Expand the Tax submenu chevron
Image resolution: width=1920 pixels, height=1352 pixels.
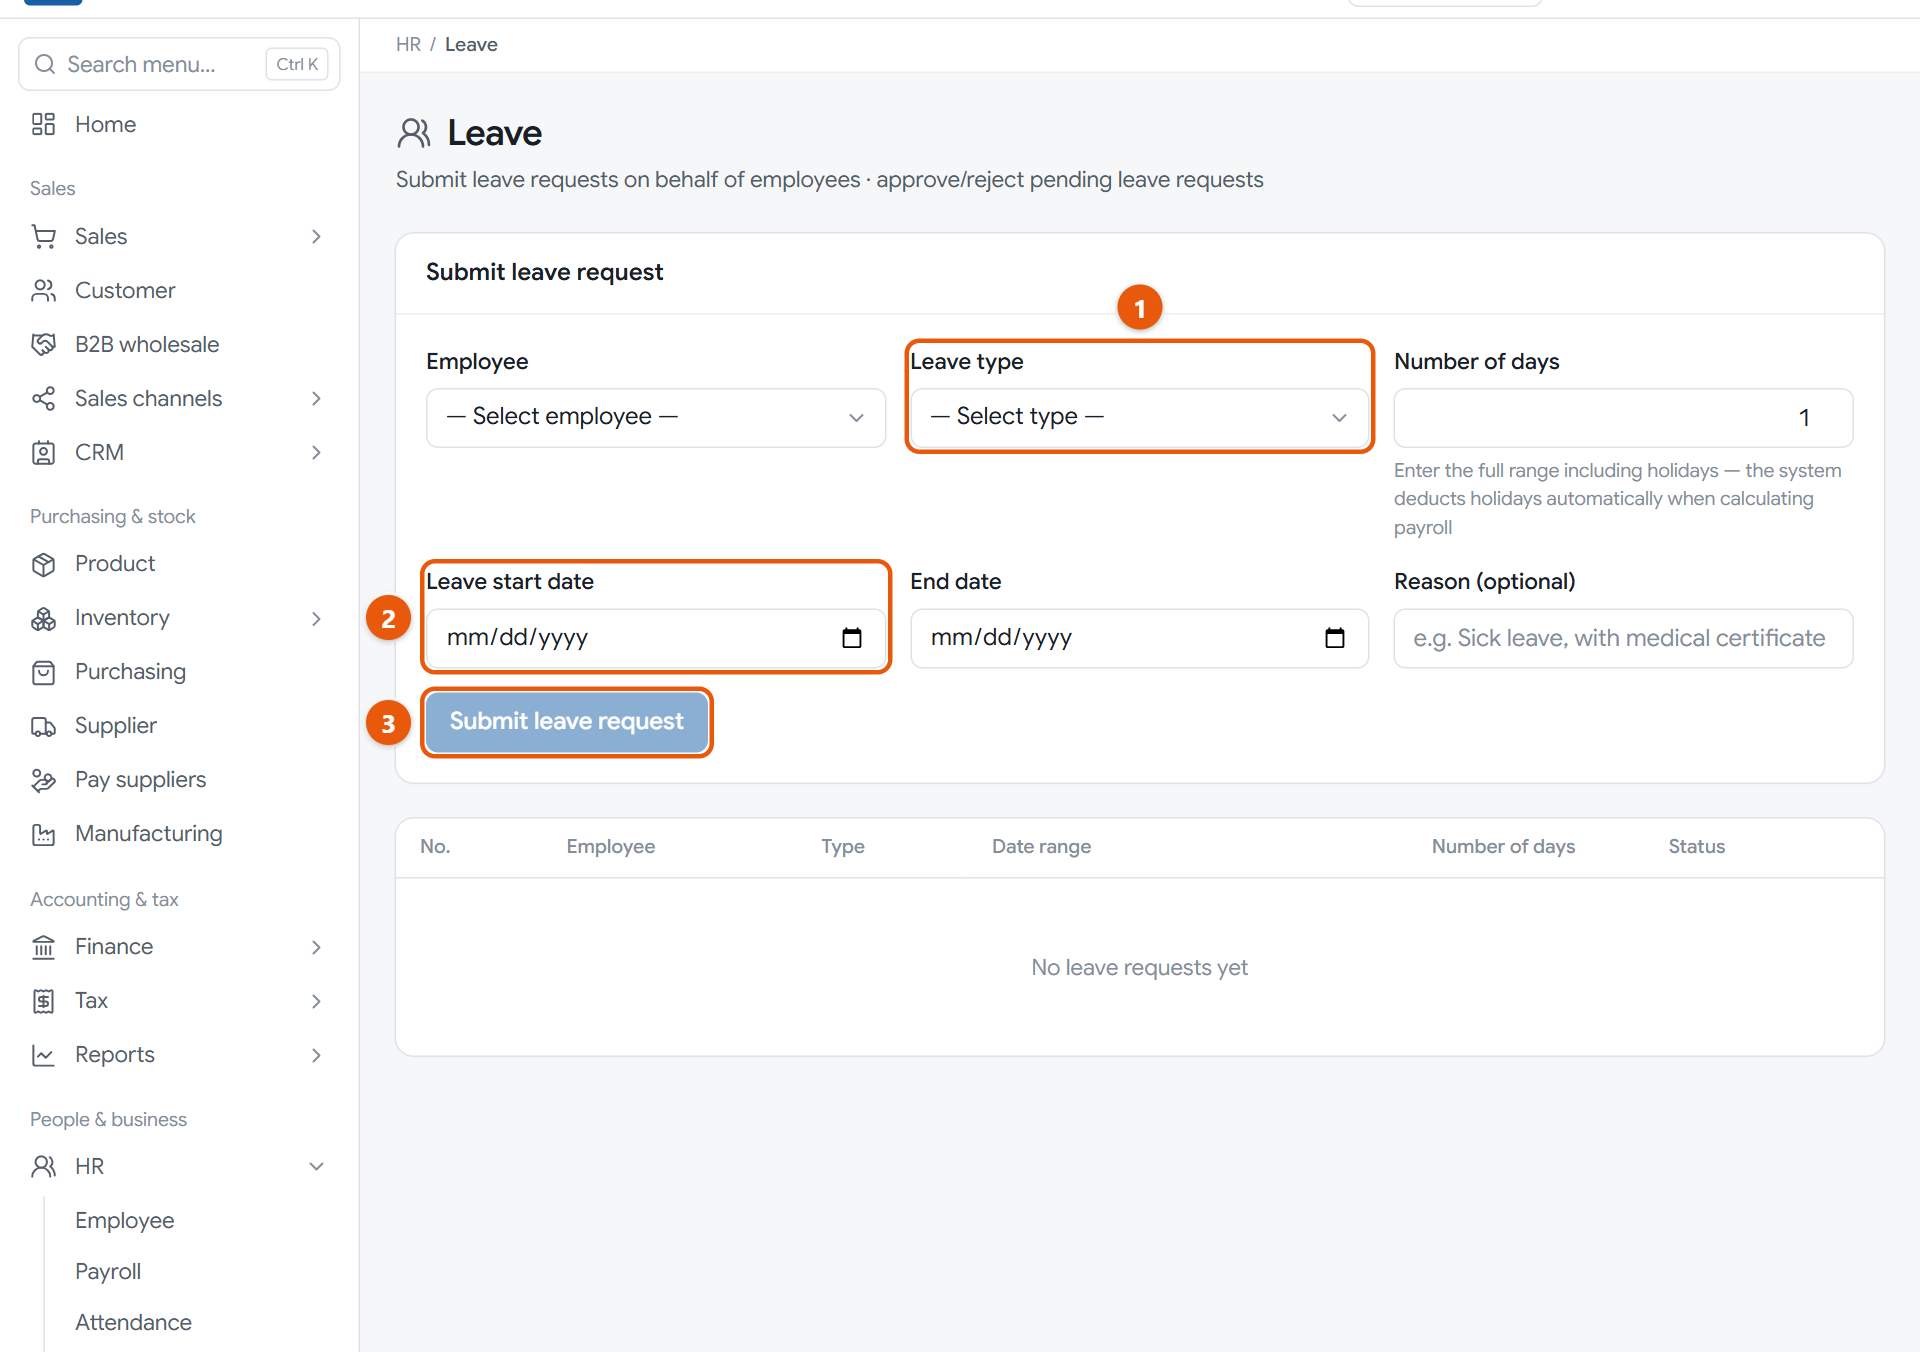click(316, 1001)
